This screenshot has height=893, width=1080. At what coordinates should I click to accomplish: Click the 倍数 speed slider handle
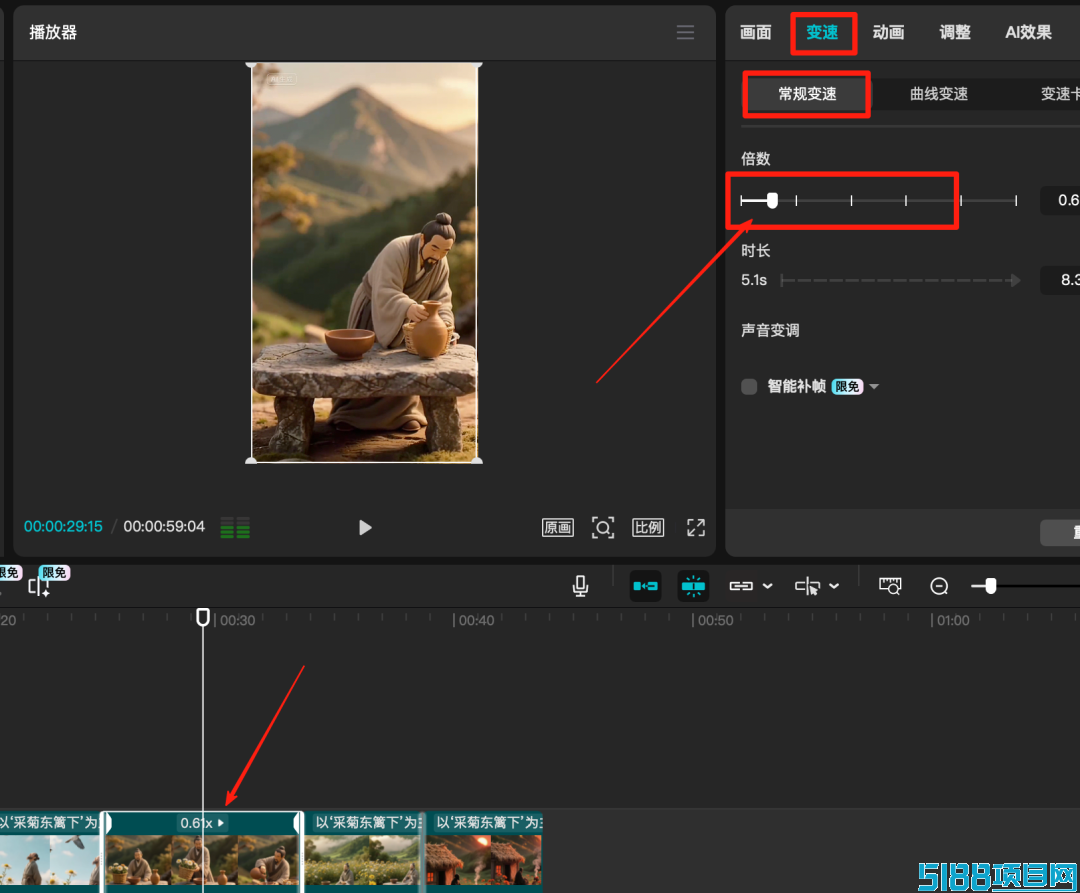[x=772, y=200]
